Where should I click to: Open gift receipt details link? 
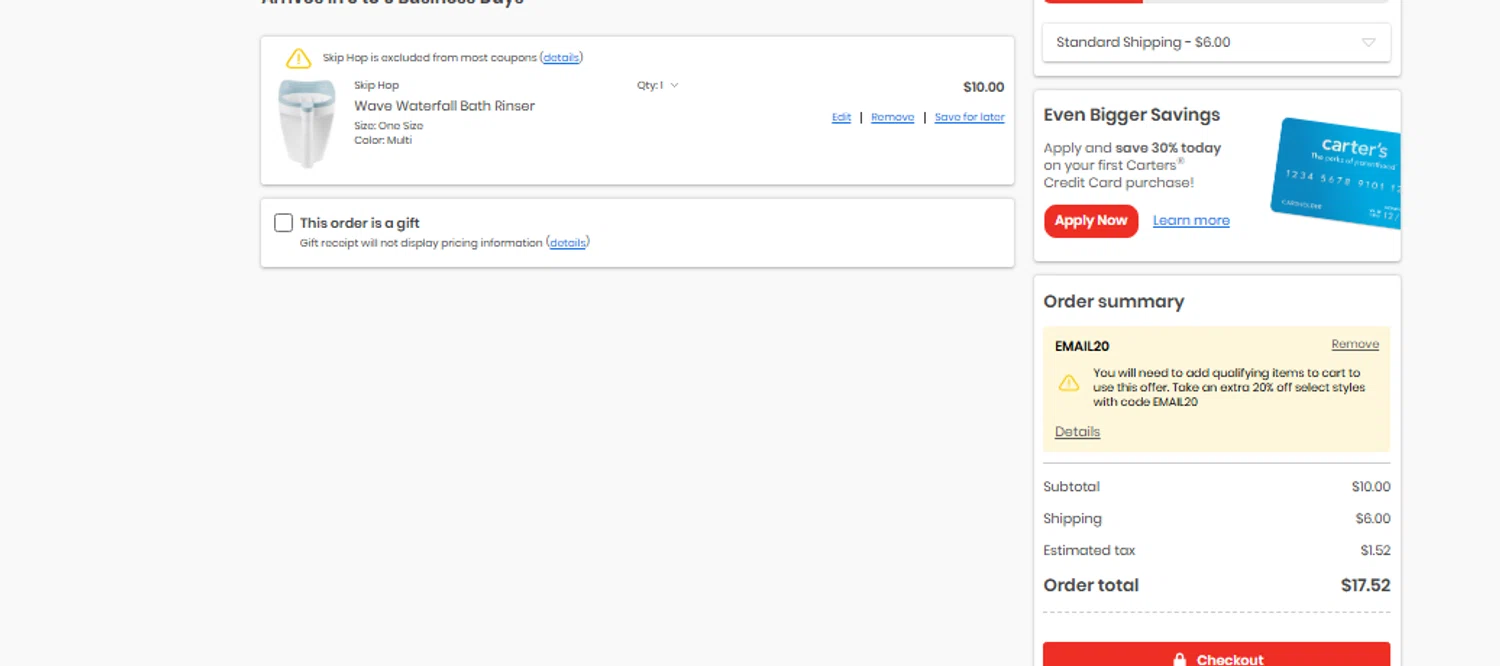(x=568, y=243)
